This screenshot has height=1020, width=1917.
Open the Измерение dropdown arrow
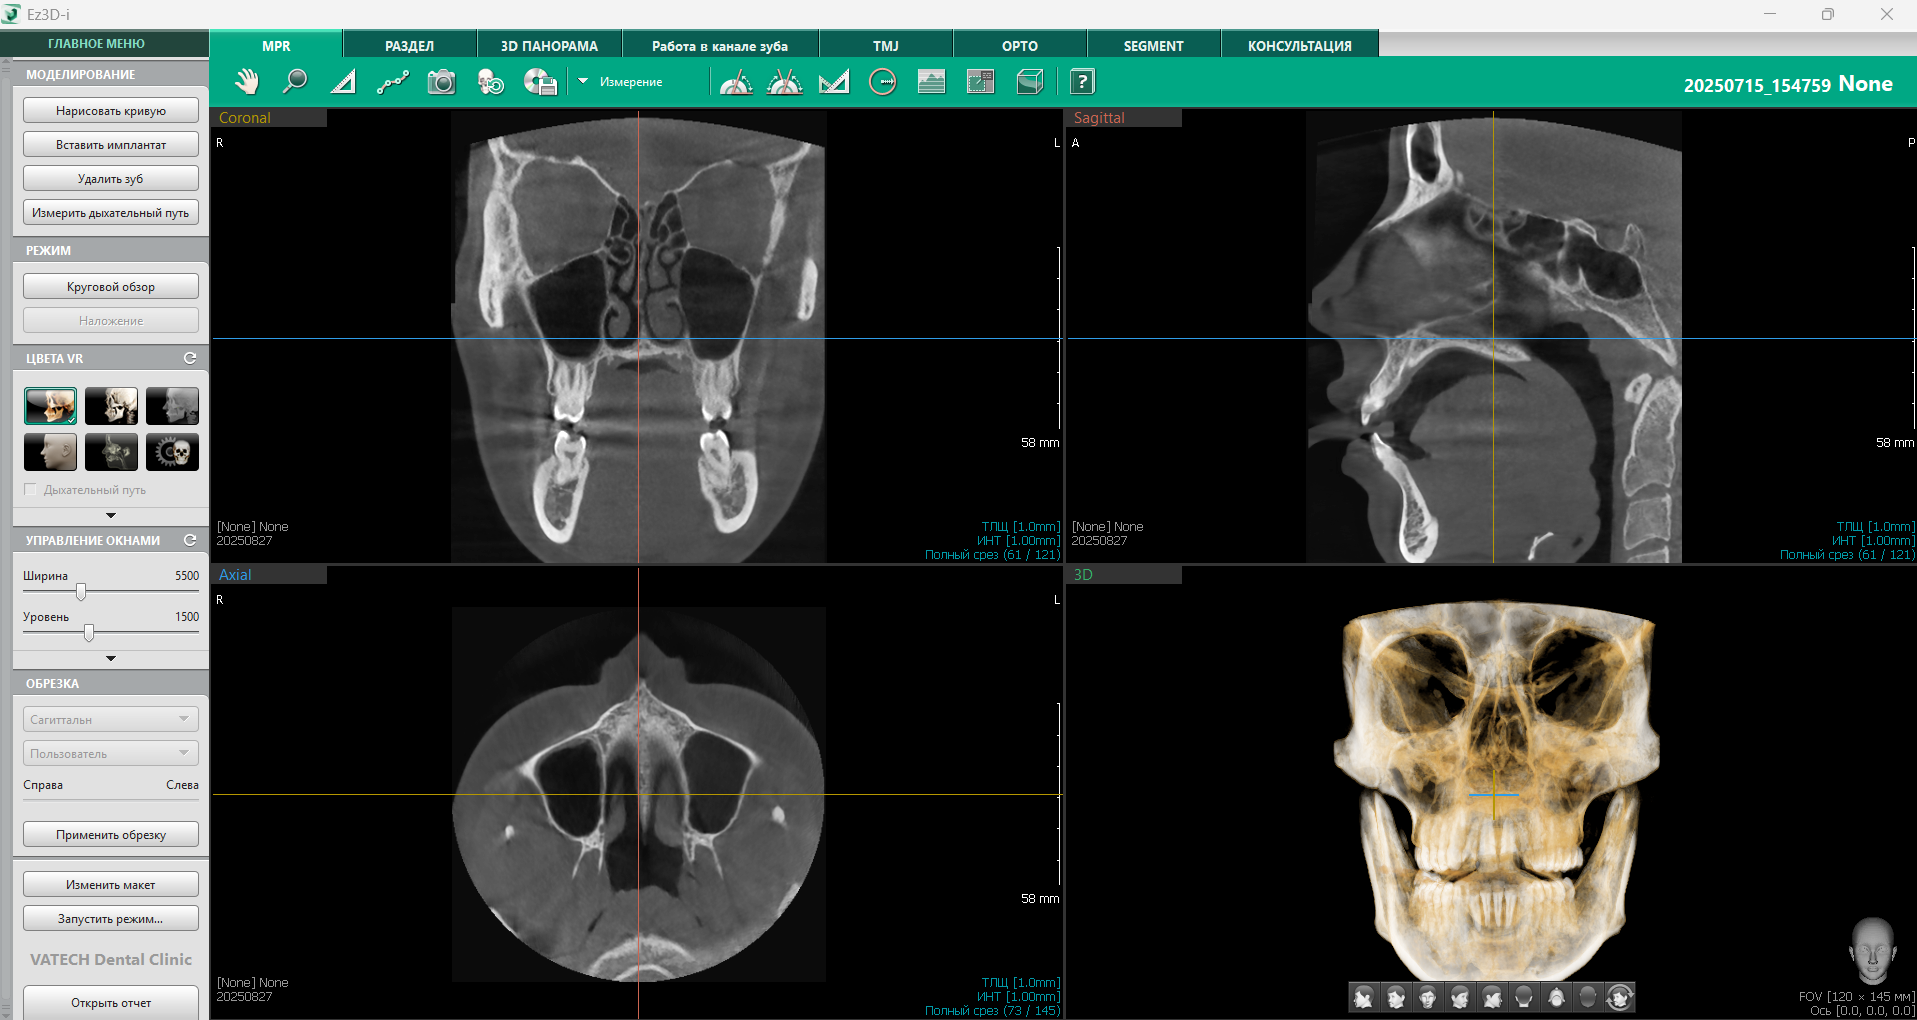pos(583,81)
